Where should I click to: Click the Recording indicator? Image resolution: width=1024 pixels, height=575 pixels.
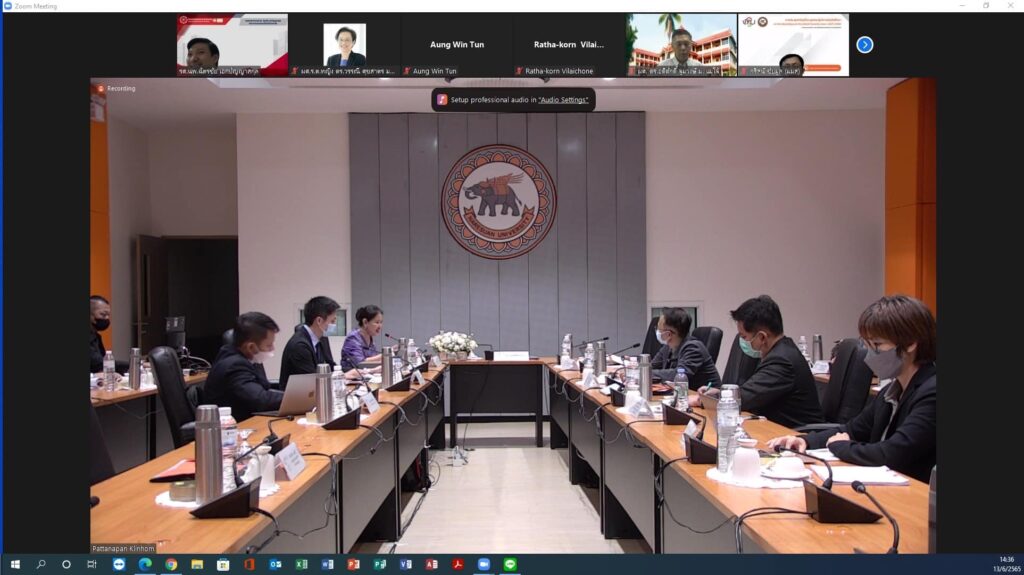[x=116, y=88]
